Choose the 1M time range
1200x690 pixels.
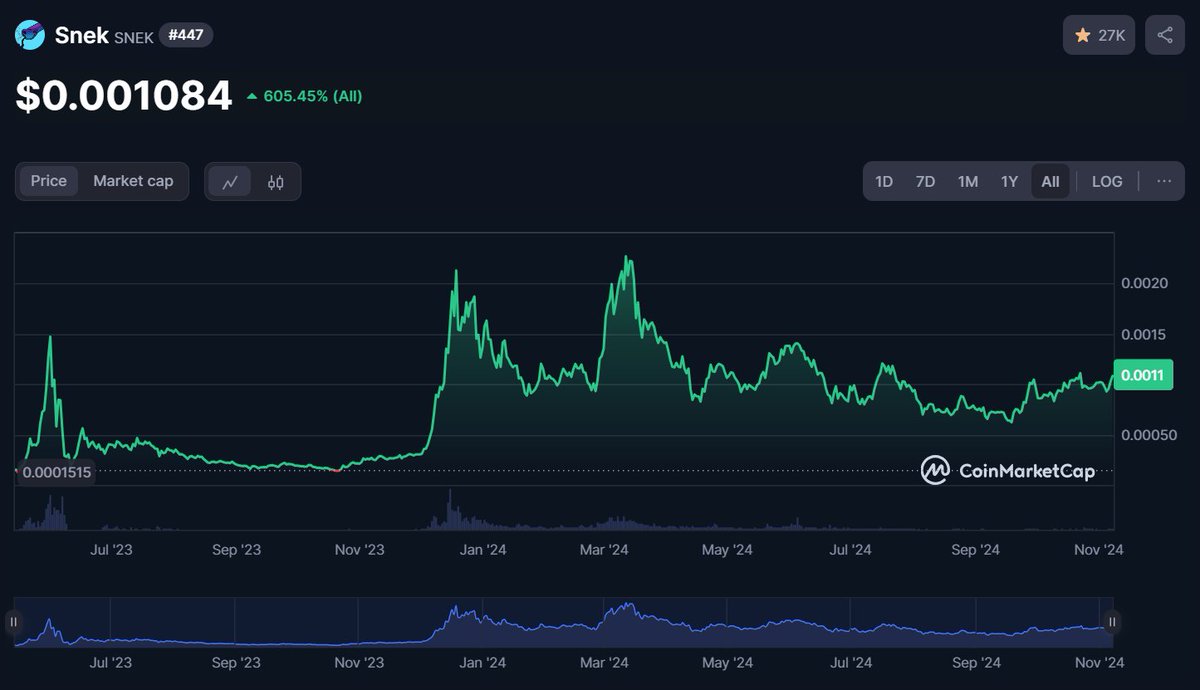(x=968, y=182)
